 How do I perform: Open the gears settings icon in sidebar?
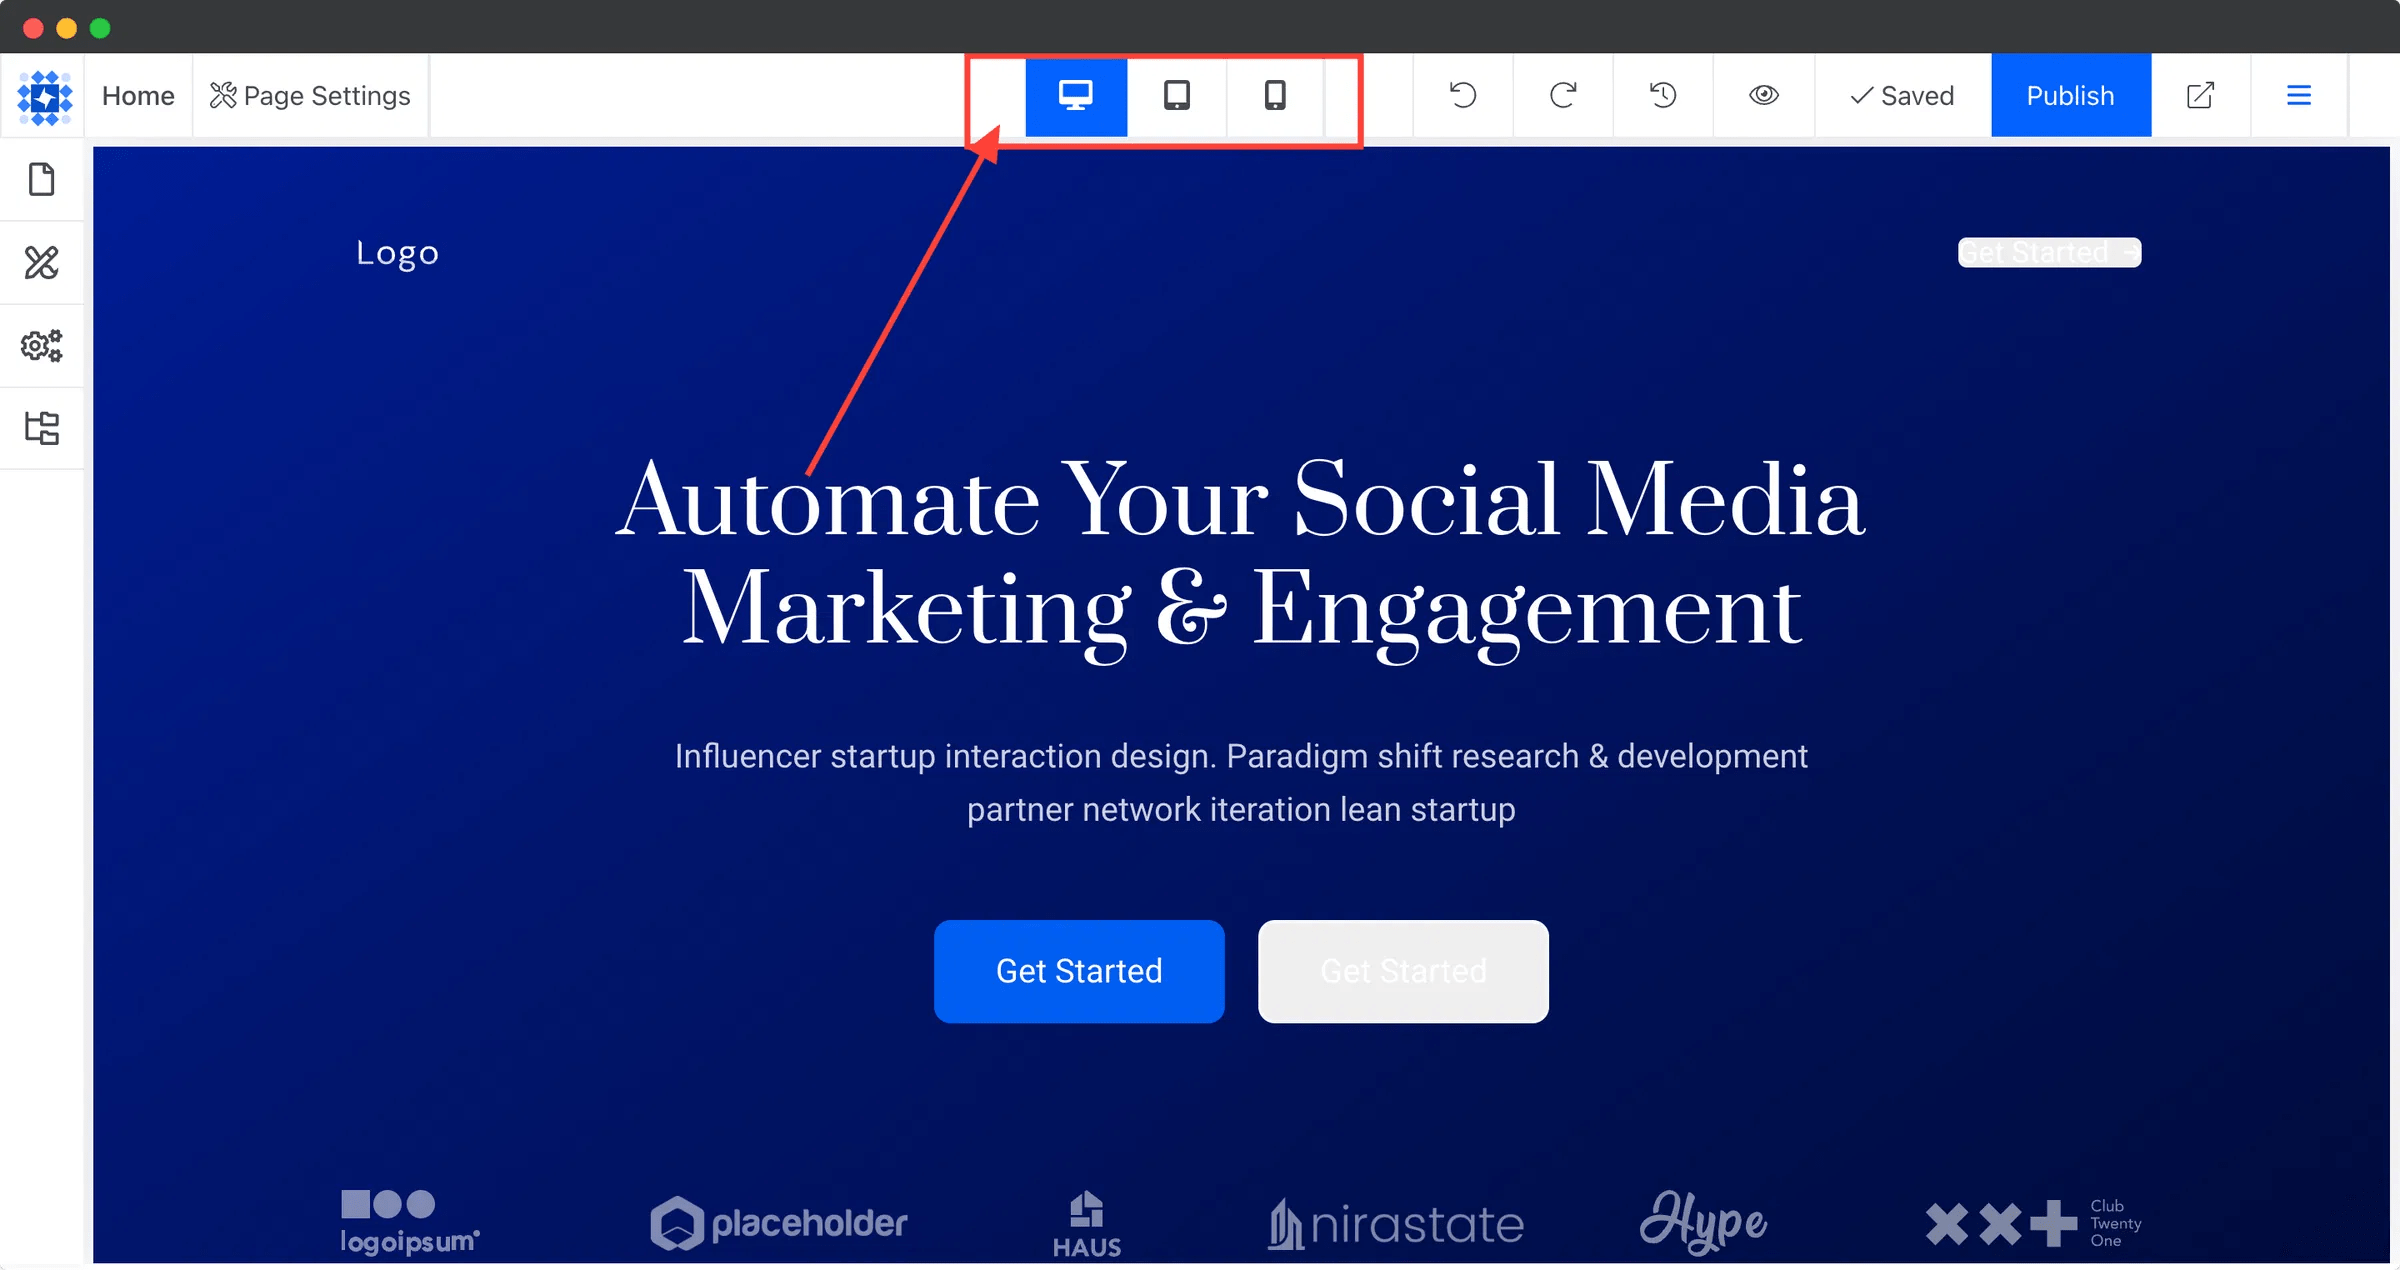pos(42,346)
